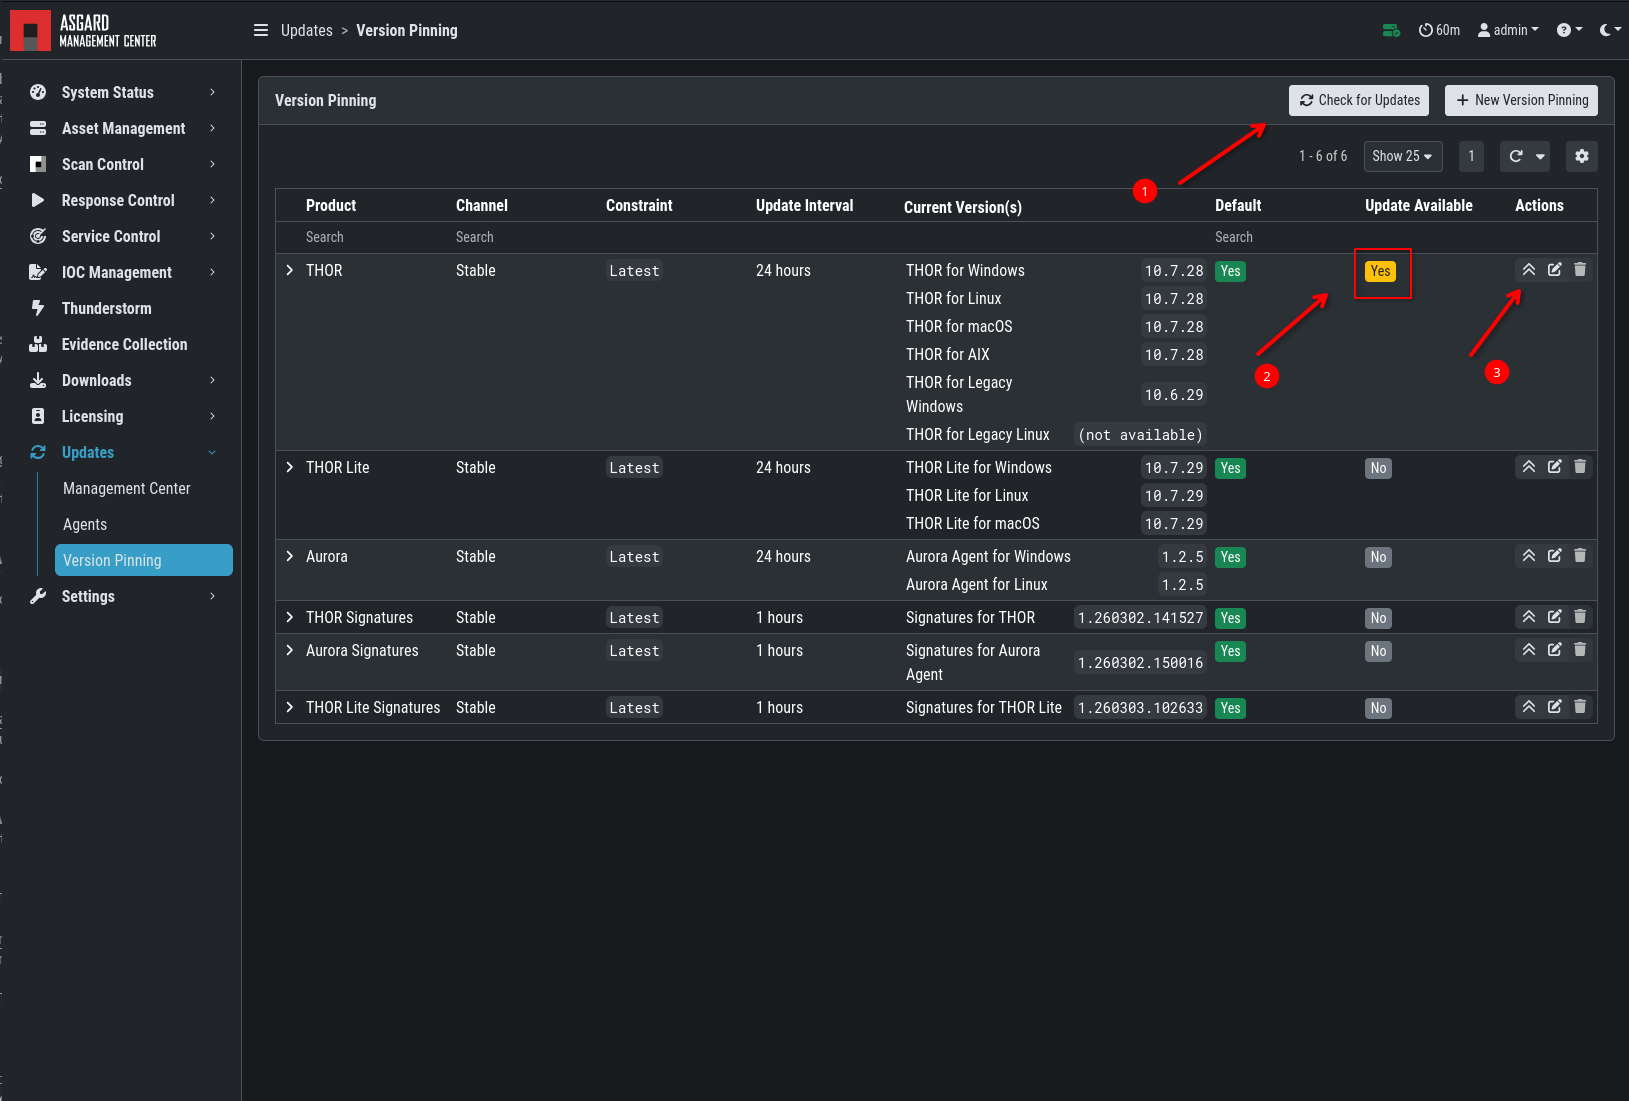
Task: Select the Version Pinning sidebar item
Action: (144, 560)
